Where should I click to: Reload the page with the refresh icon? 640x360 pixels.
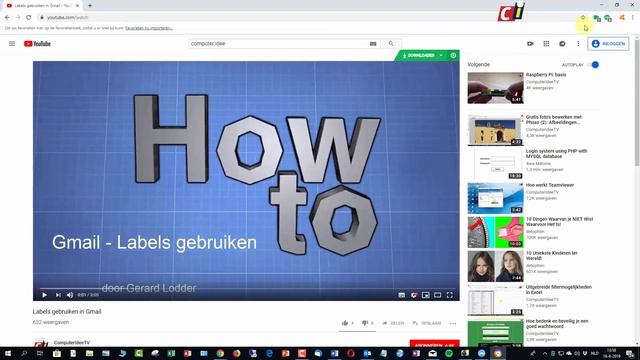pyautogui.click(x=29, y=18)
